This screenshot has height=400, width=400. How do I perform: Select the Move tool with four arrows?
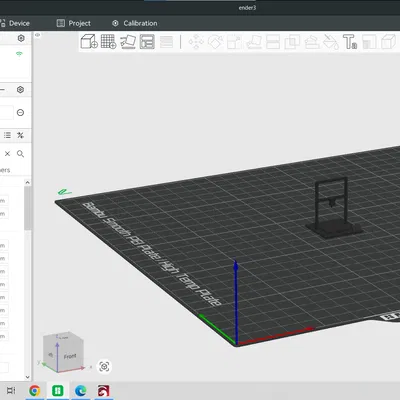[196, 42]
